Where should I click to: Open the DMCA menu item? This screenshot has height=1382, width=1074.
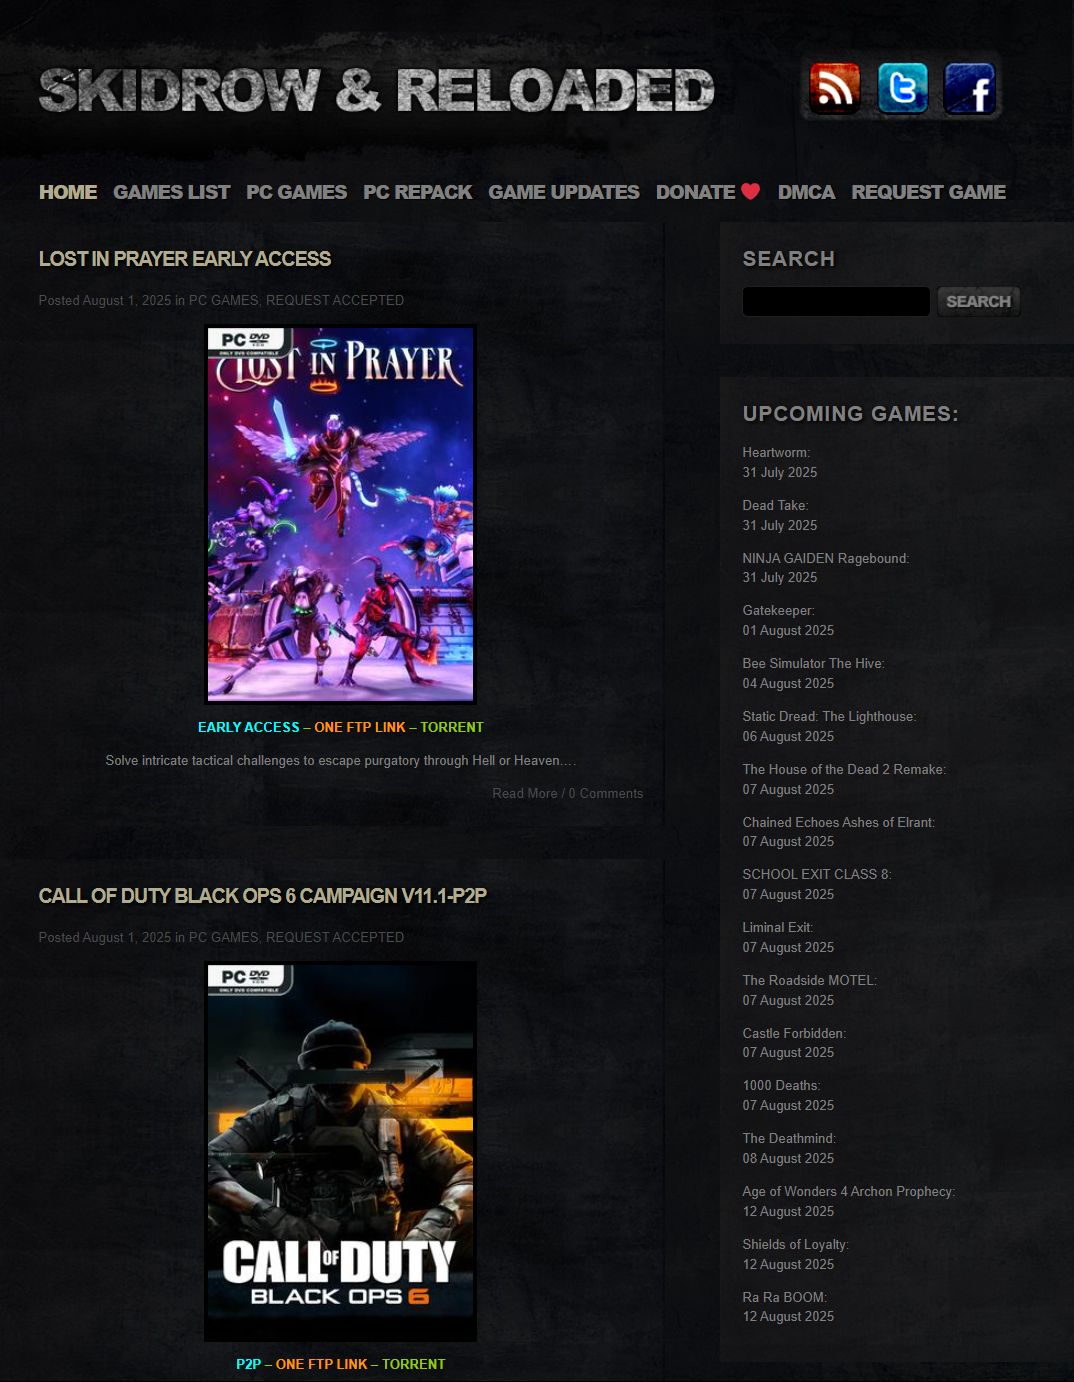(807, 192)
